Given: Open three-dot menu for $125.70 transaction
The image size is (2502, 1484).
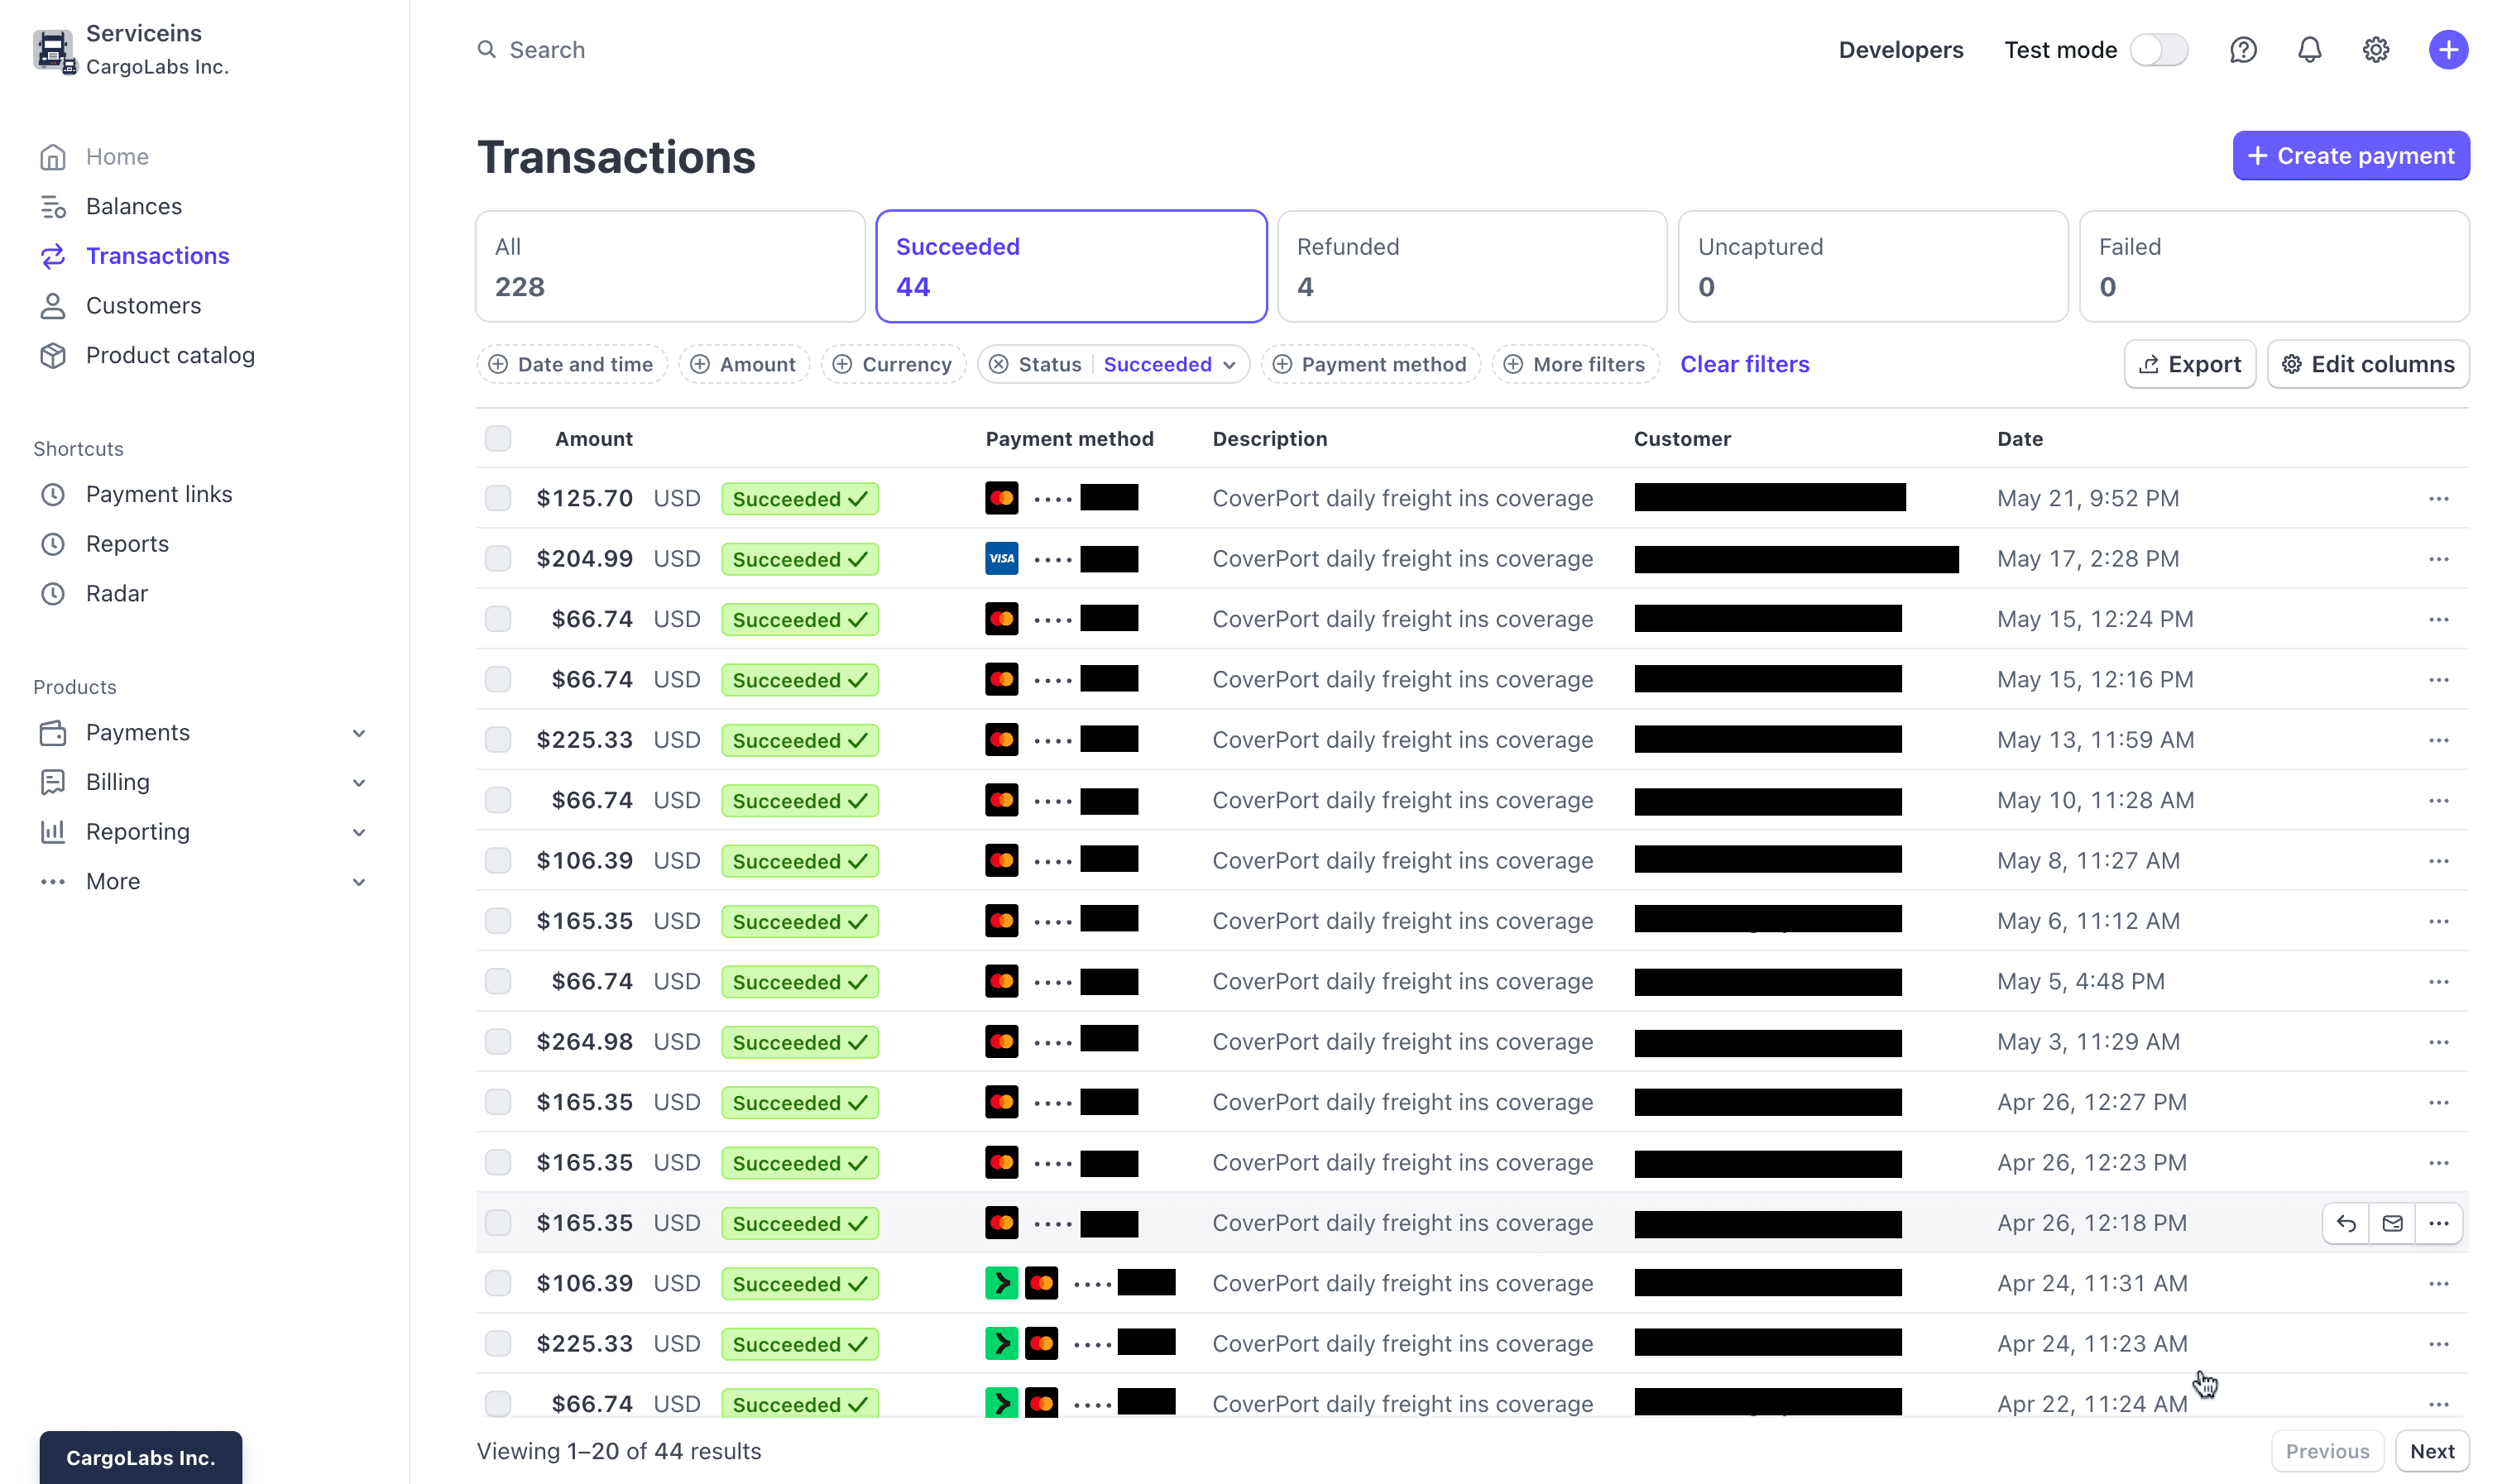Looking at the screenshot, I should pos(2438,499).
